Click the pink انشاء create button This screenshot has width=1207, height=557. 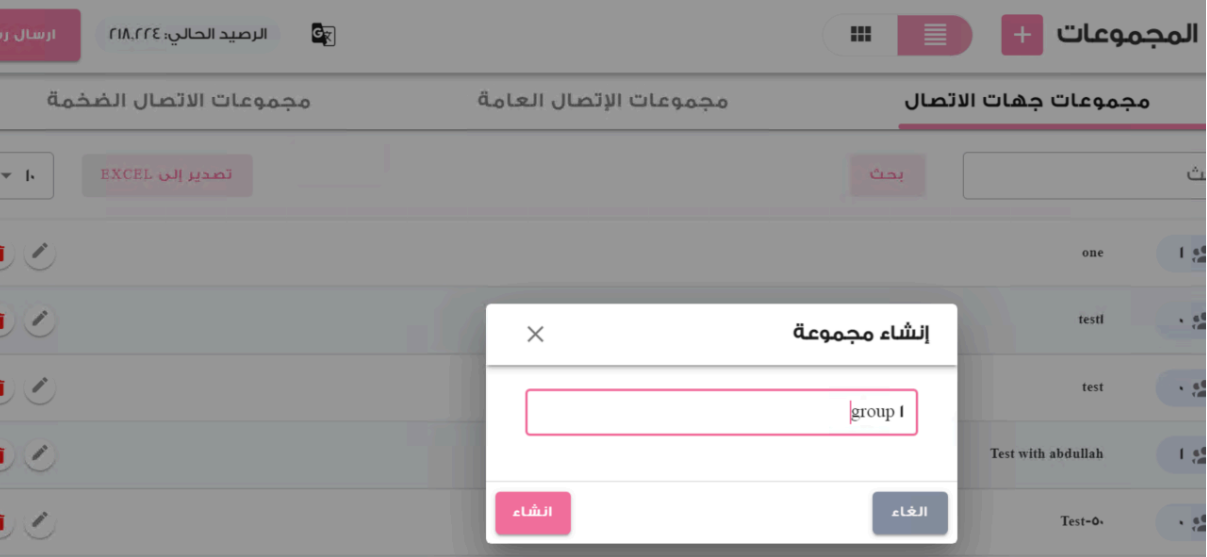point(533,513)
